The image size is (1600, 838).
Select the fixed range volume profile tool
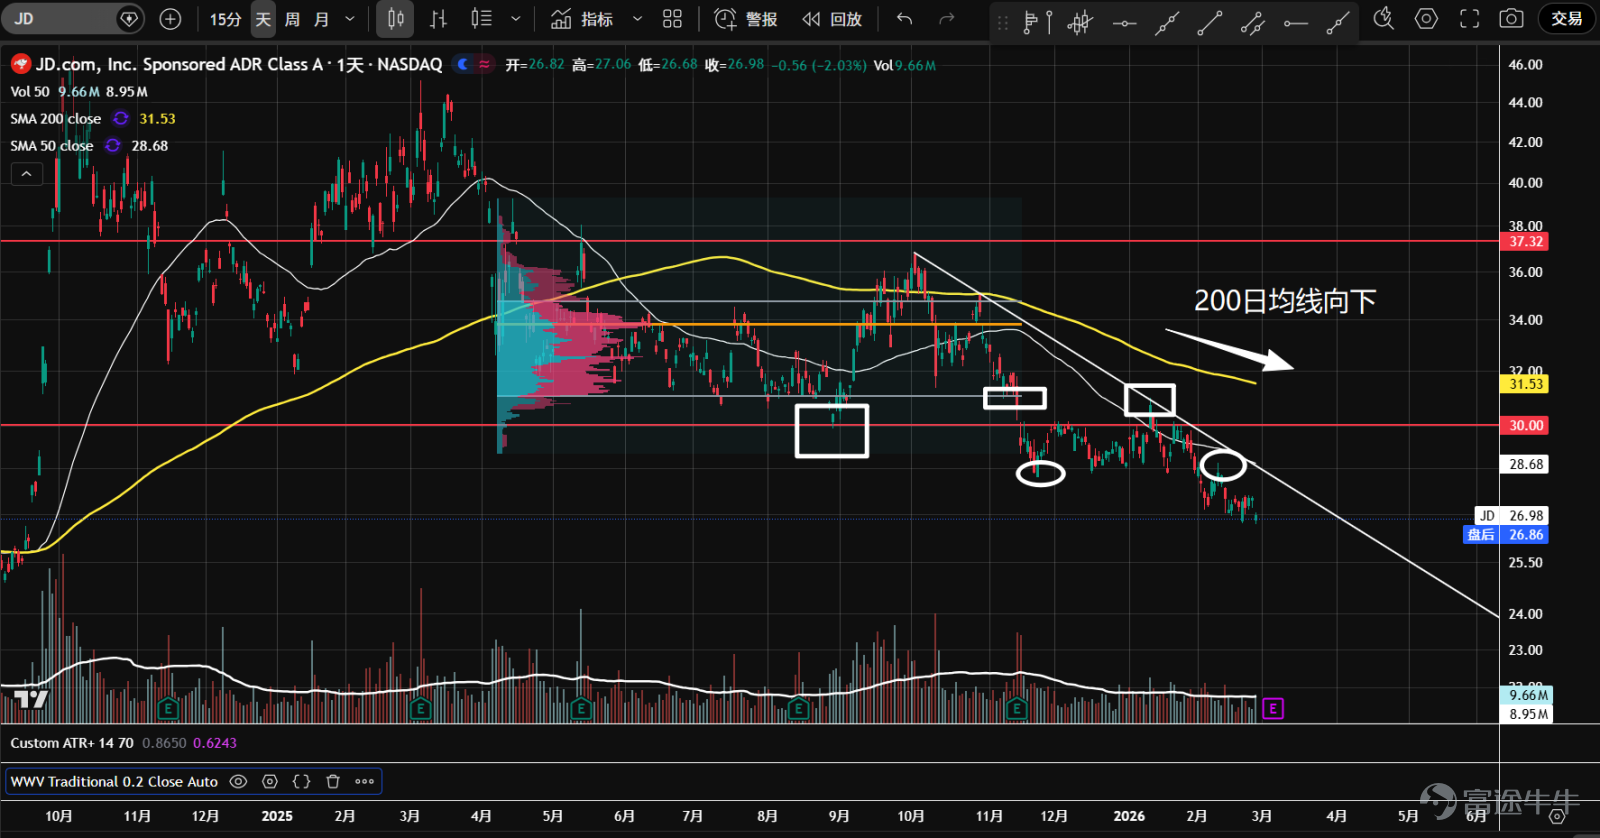point(1038,21)
